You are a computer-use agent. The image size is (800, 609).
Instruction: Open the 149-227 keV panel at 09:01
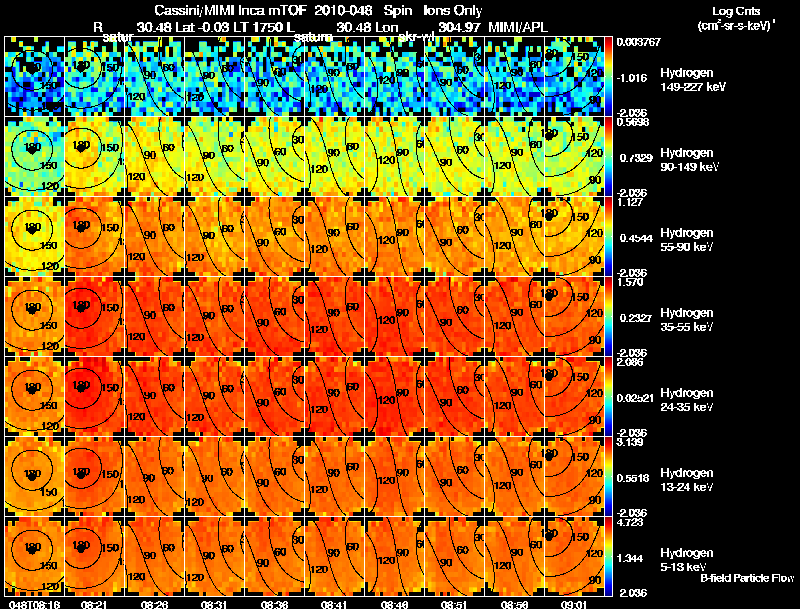point(574,76)
